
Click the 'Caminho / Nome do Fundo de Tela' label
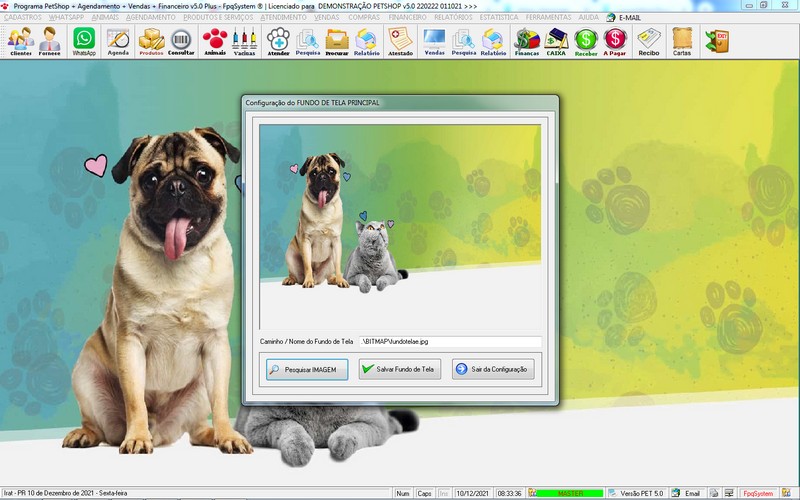[x=306, y=342]
